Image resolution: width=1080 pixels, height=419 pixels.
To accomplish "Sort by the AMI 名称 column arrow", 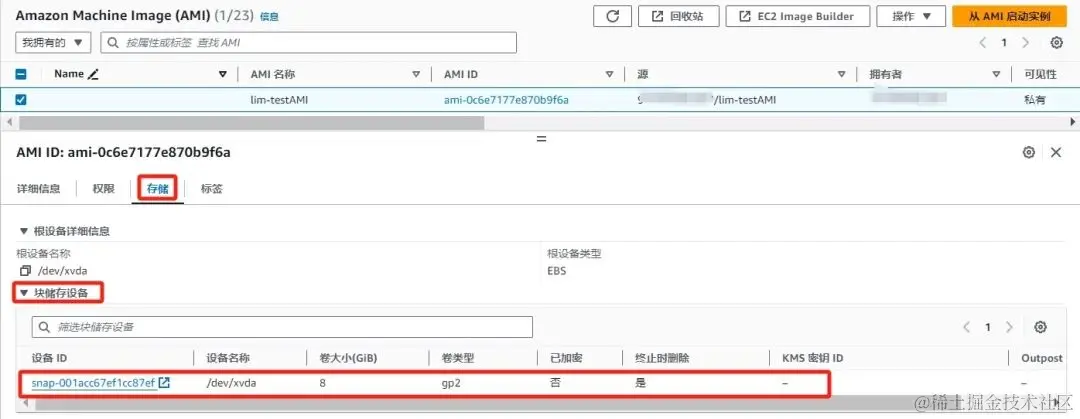I will pyautogui.click(x=416, y=74).
